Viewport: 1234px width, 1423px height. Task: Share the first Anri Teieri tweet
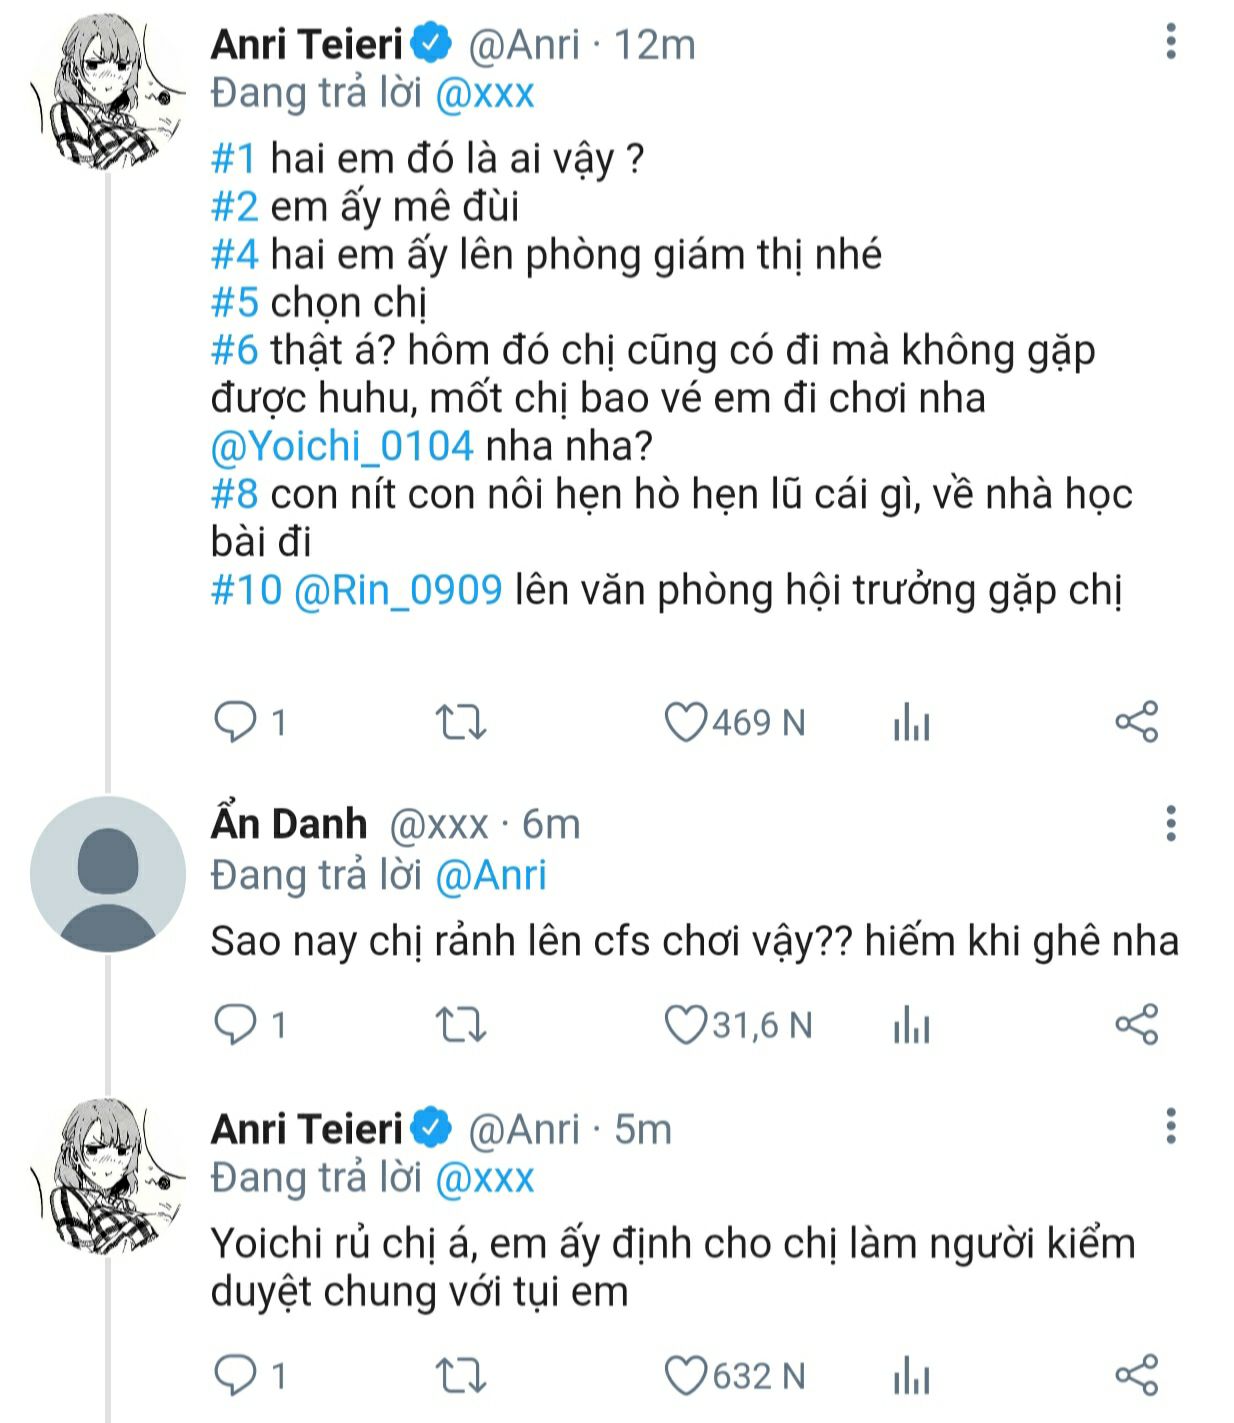tap(1136, 722)
